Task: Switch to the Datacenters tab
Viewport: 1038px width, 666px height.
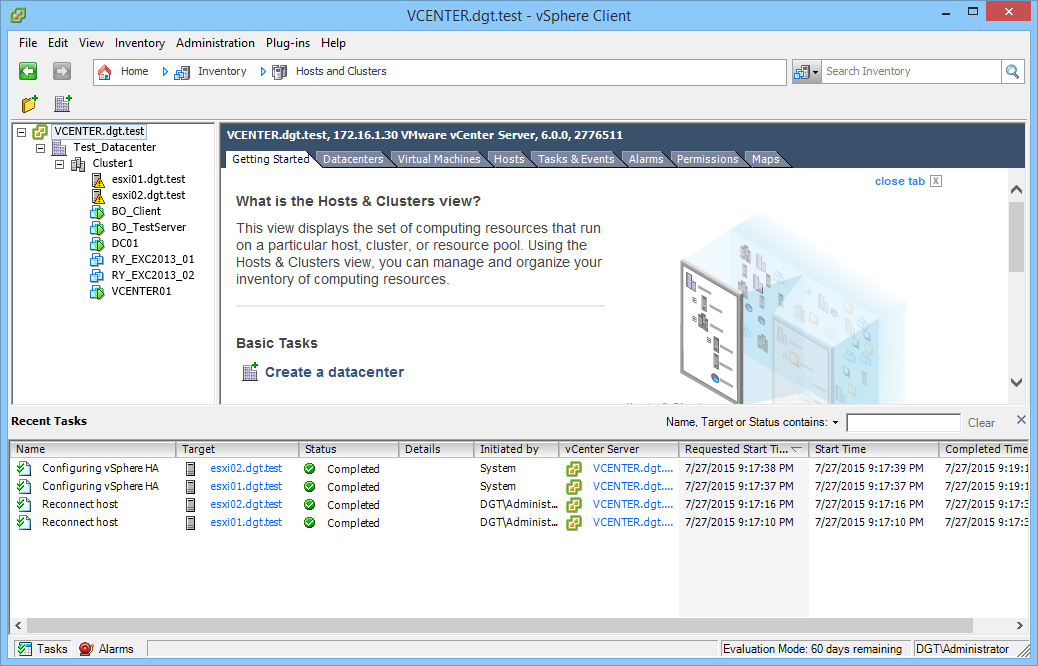Action: pos(353,160)
